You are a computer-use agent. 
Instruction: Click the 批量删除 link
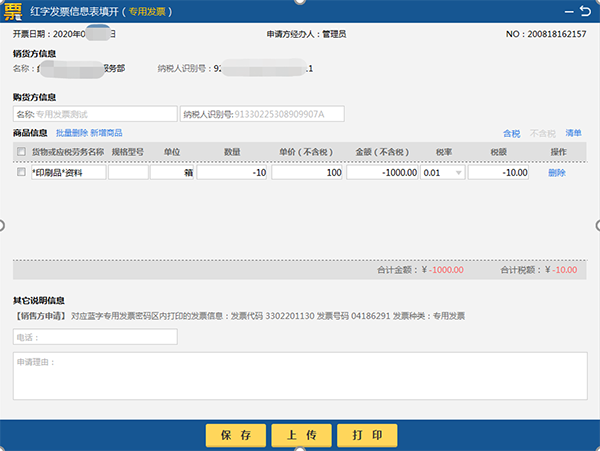[71, 132]
